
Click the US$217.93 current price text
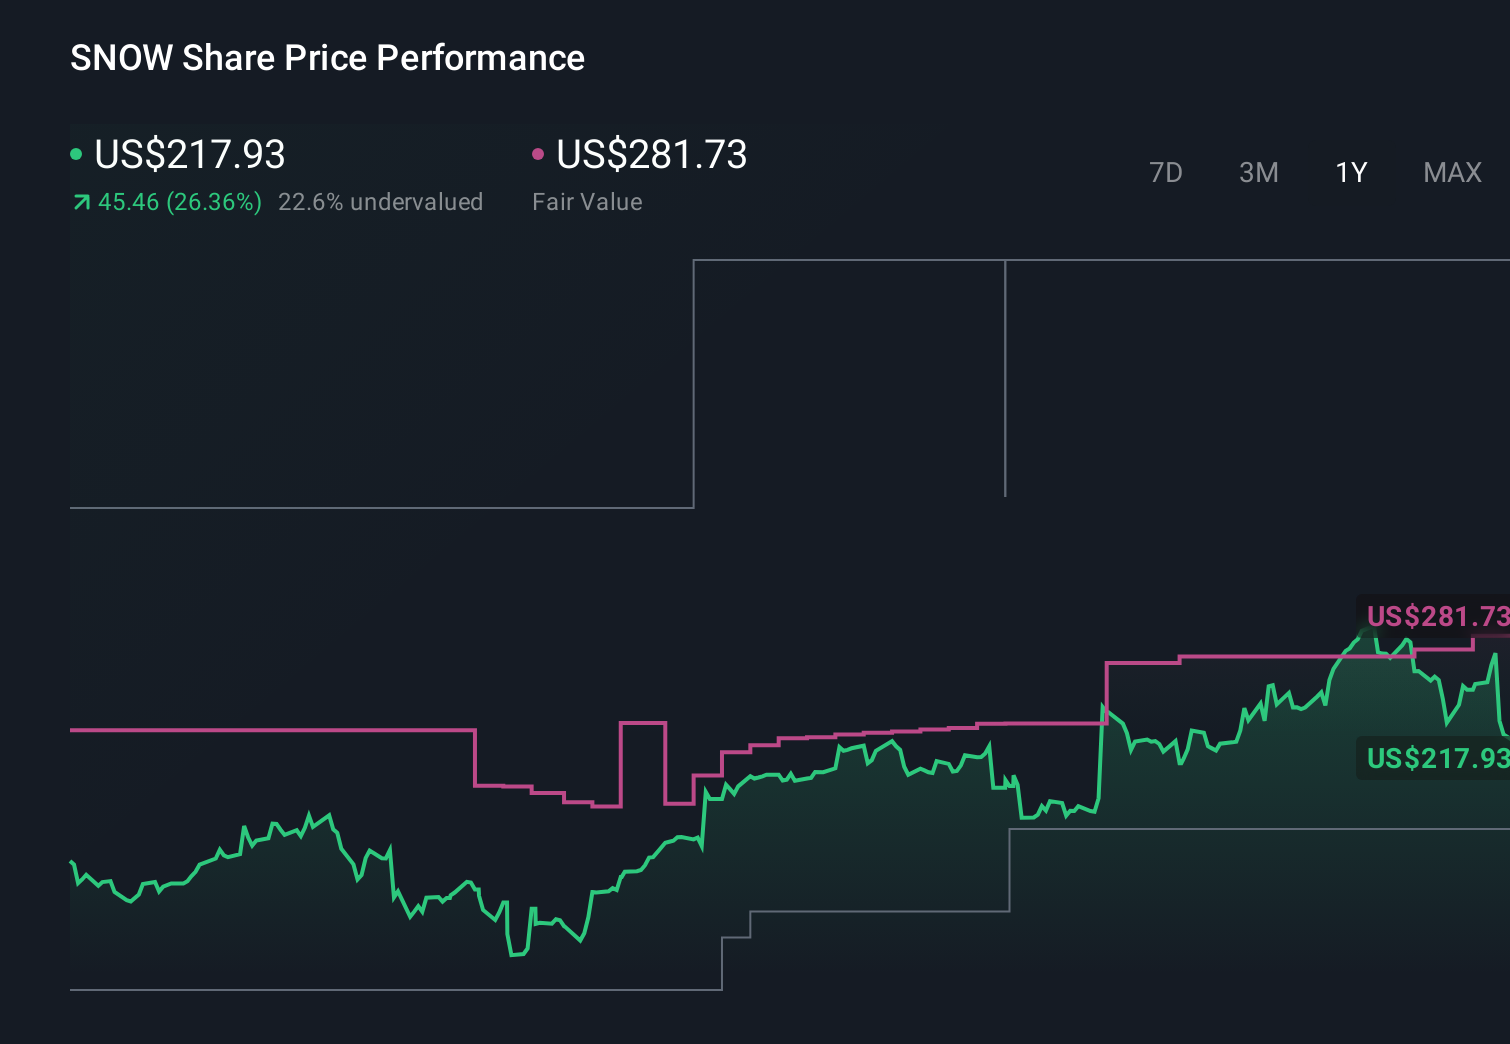[x=190, y=155]
